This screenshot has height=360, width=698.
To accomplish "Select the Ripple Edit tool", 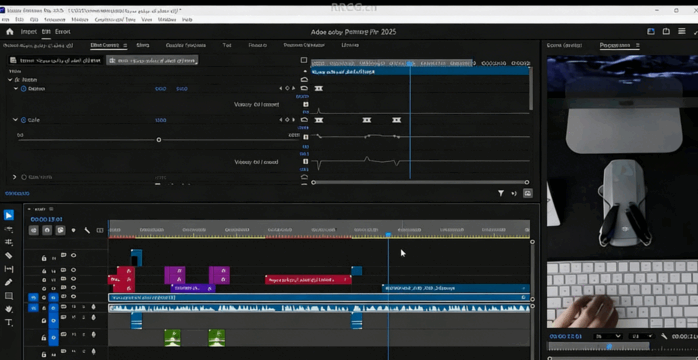I will click(8, 242).
